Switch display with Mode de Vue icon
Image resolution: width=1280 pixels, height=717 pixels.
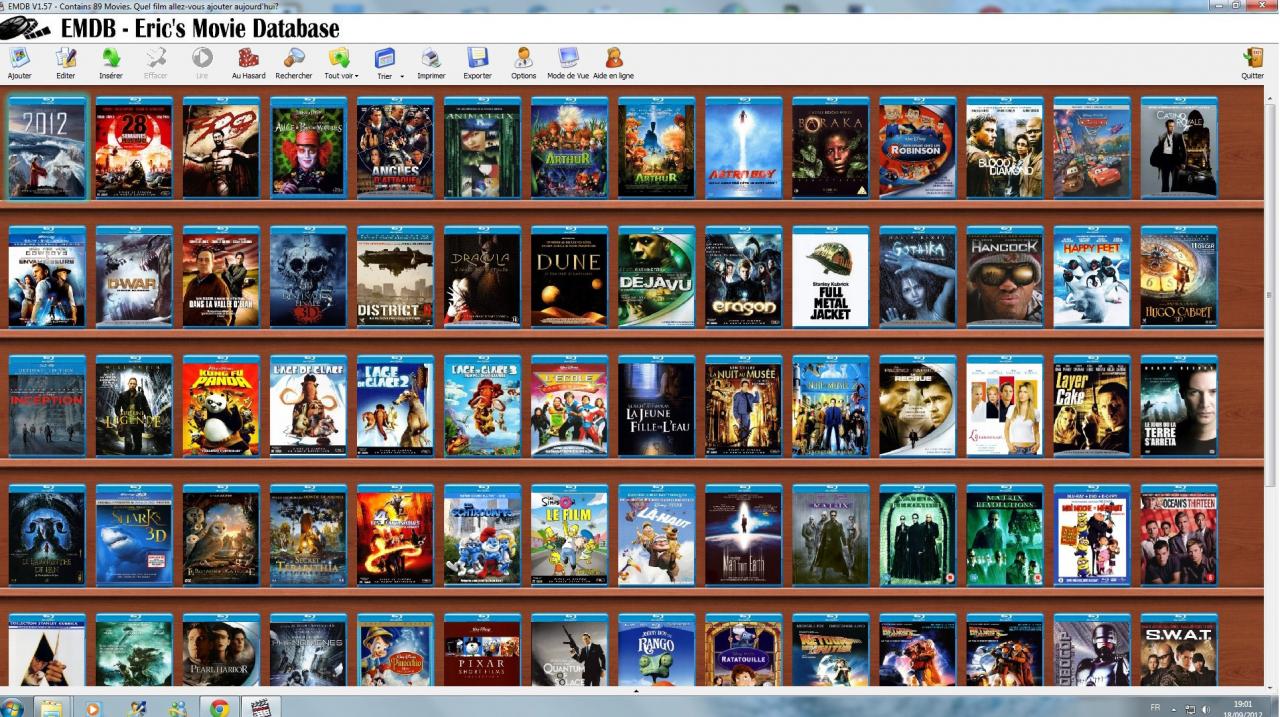pos(568,58)
